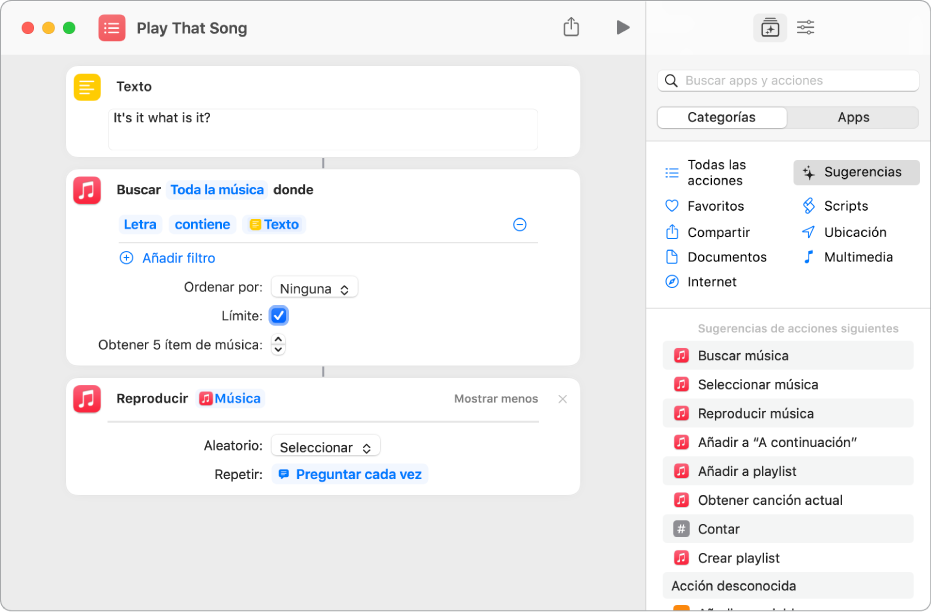Add the Buscar música action

pyautogui.click(x=788, y=356)
